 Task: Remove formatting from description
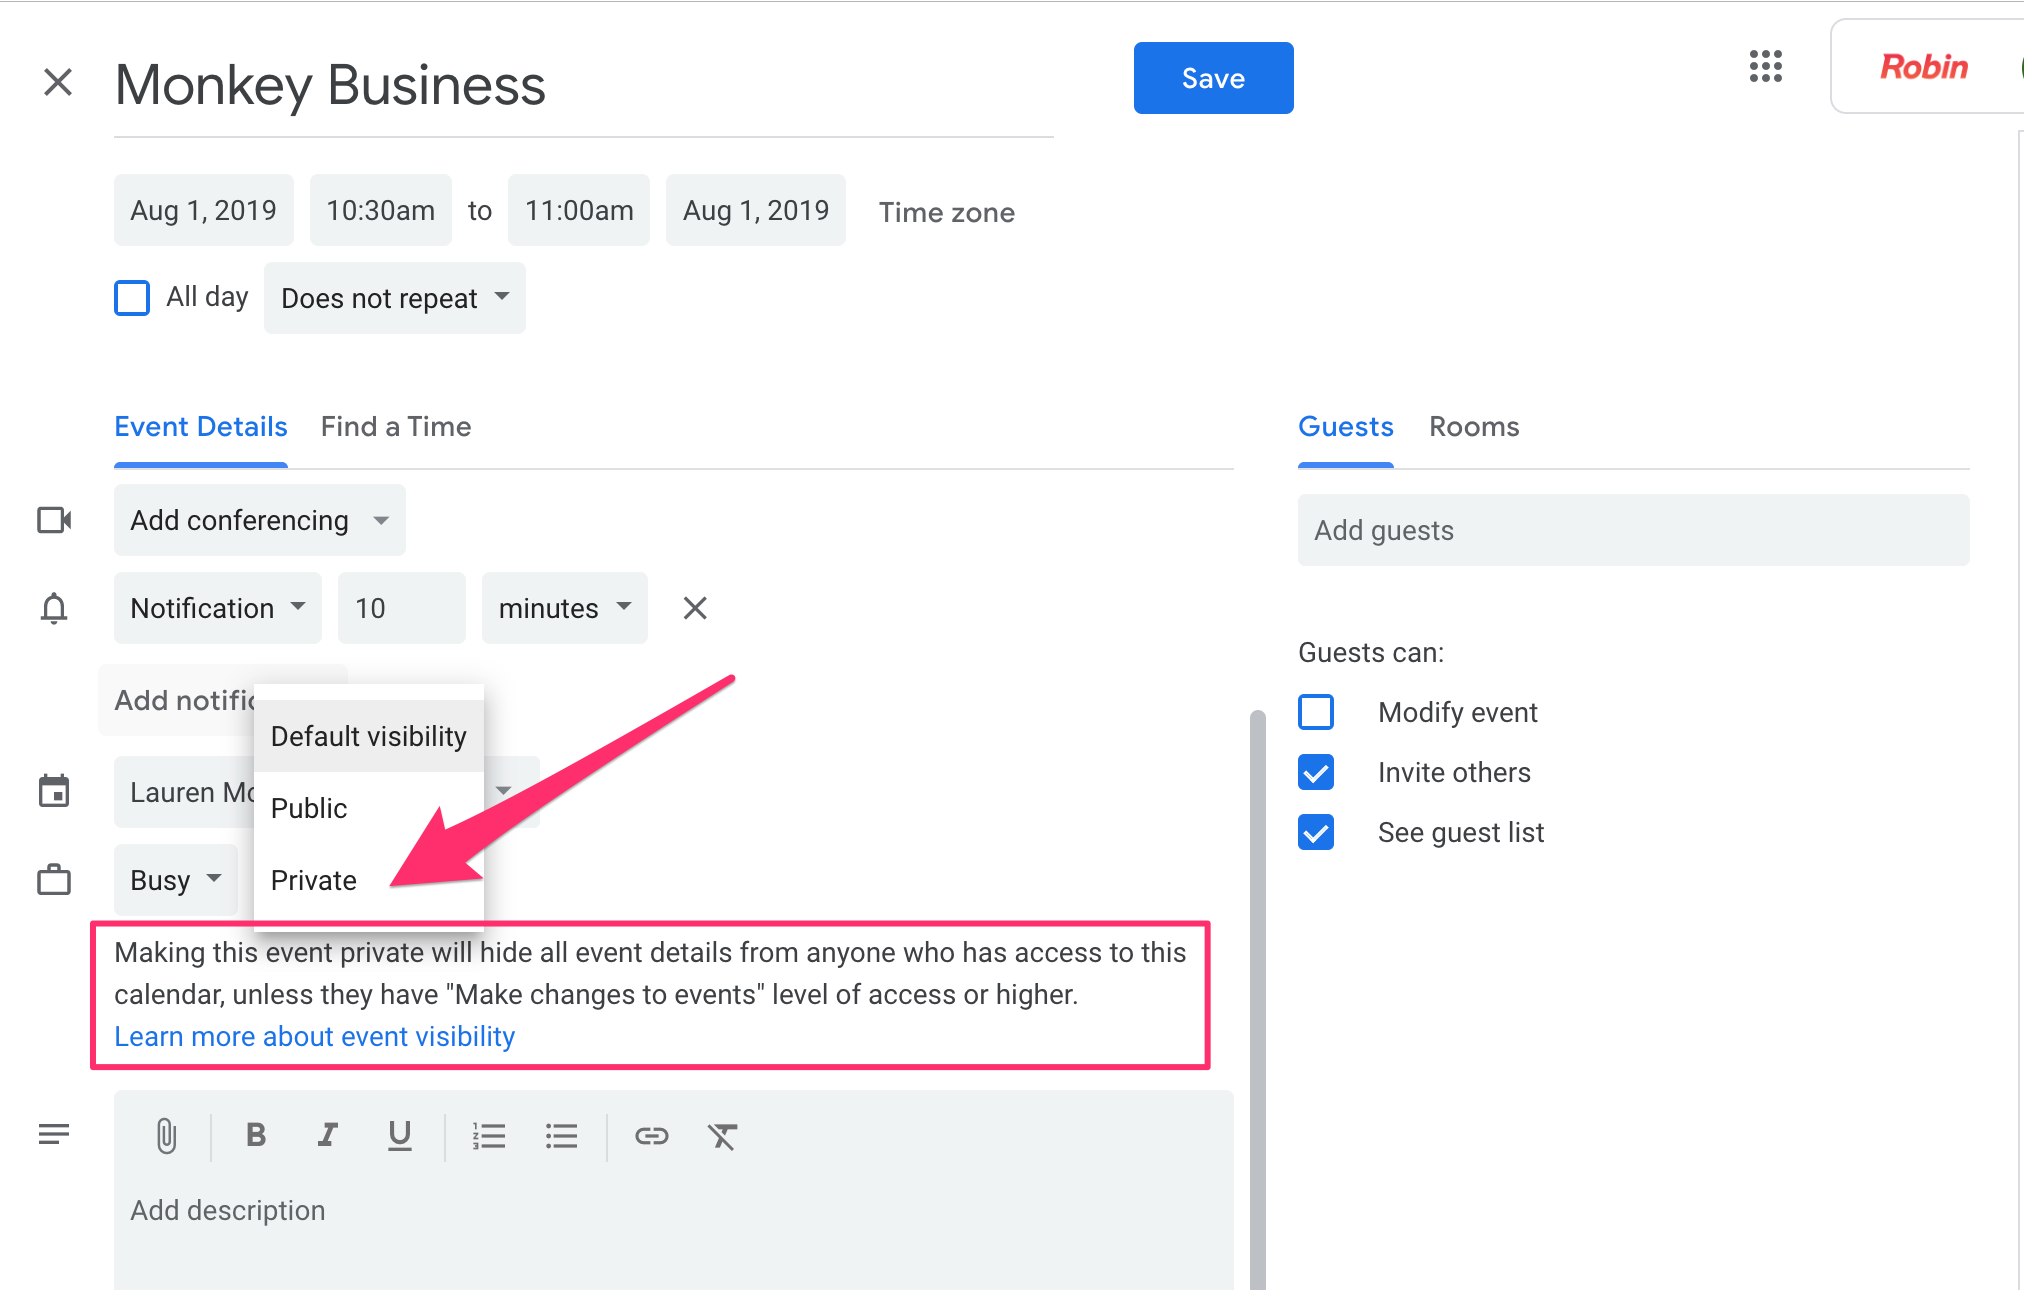(x=722, y=1136)
